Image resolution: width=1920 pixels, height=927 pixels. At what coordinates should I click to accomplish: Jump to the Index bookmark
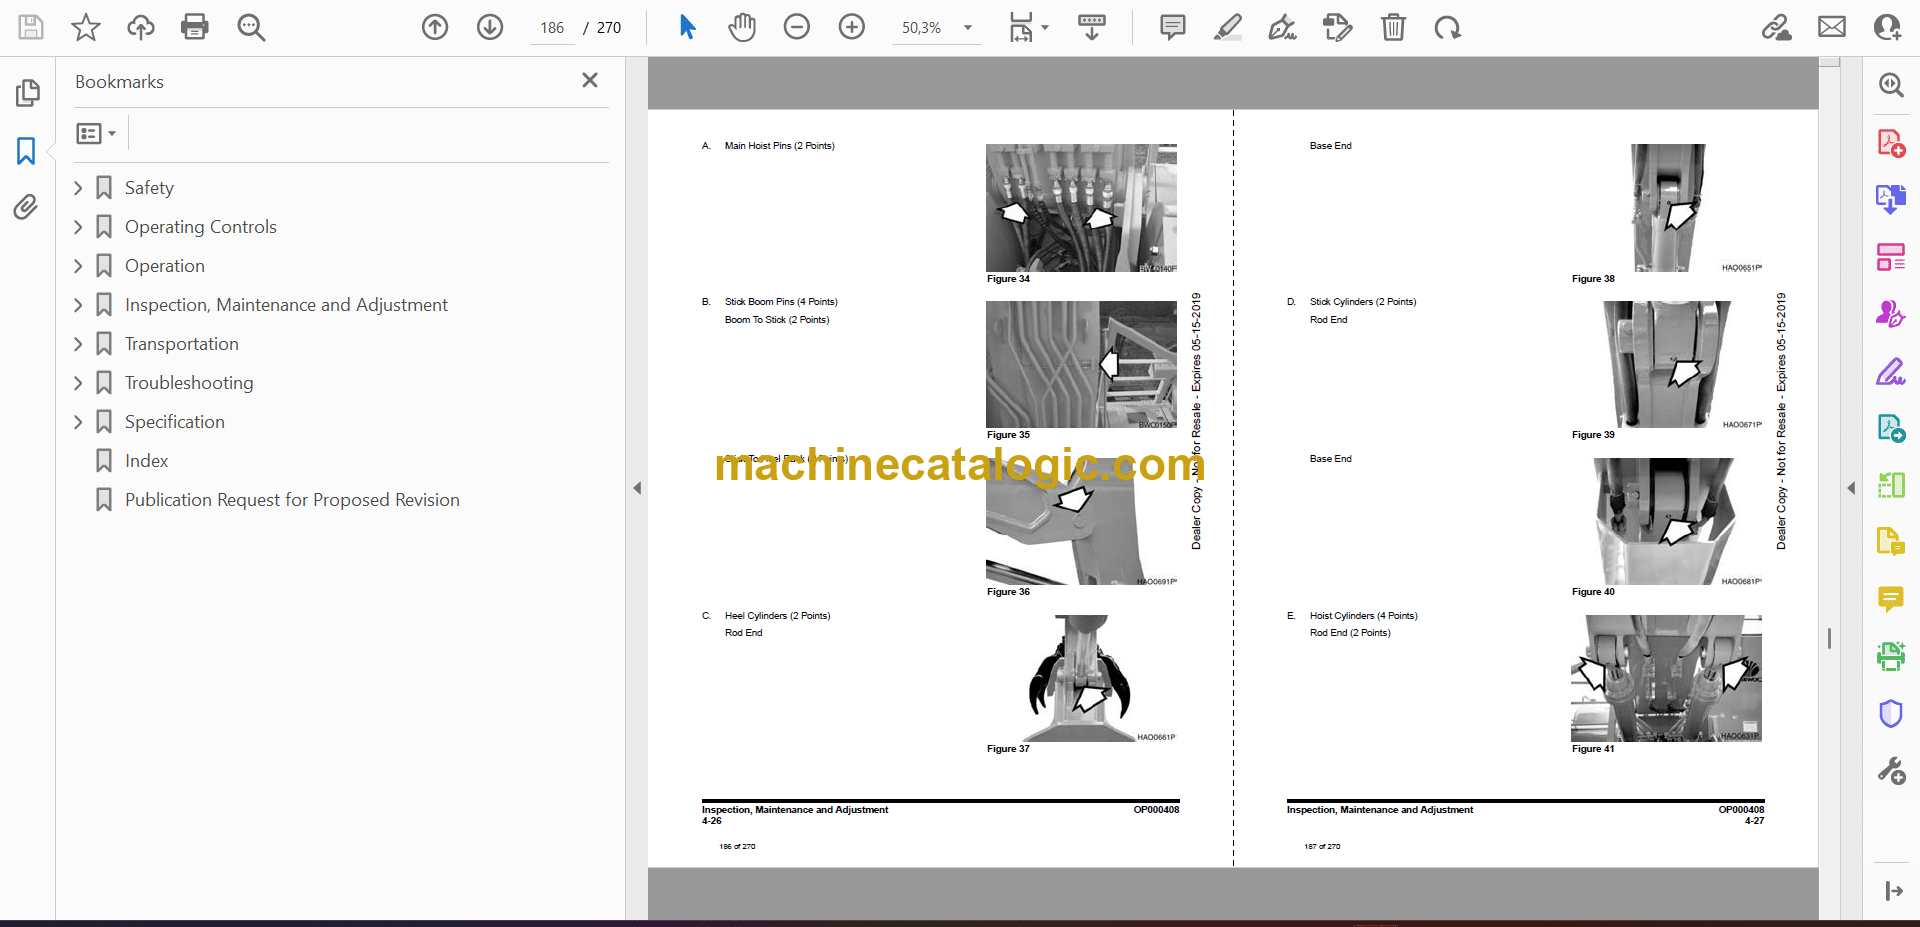pos(146,461)
